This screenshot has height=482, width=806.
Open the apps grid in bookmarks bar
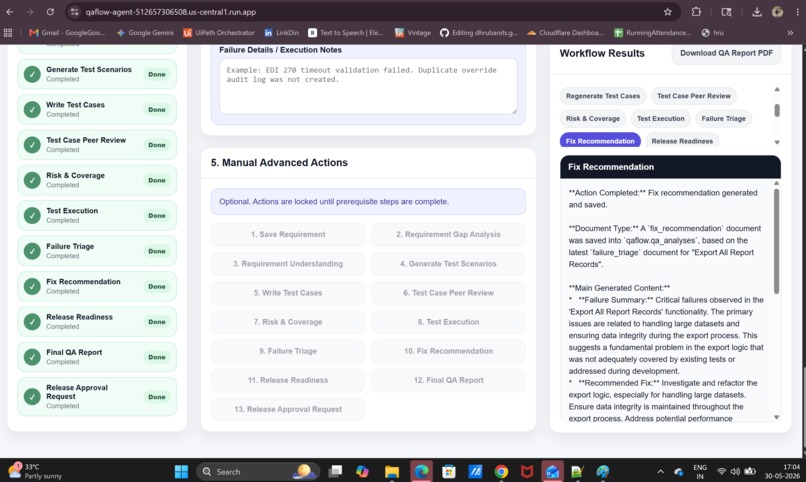point(8,33)
